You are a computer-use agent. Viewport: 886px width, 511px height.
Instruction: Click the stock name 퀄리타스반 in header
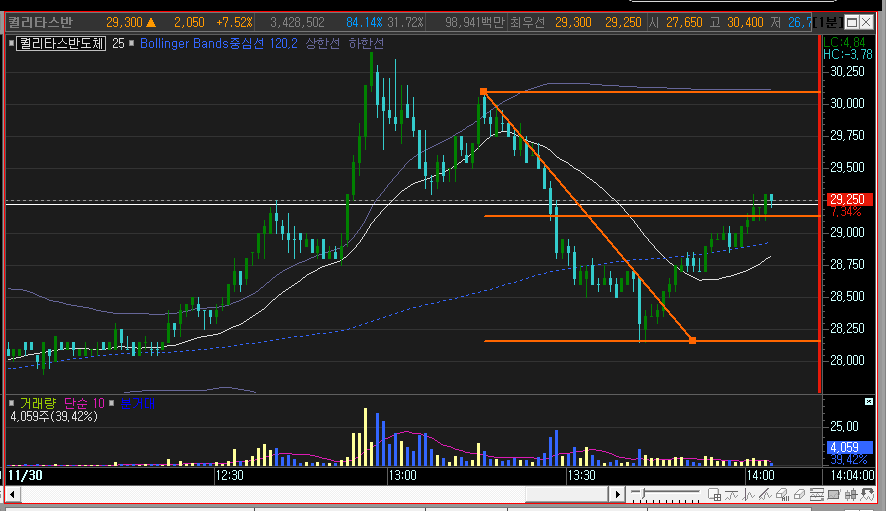(x=41, y=23)
